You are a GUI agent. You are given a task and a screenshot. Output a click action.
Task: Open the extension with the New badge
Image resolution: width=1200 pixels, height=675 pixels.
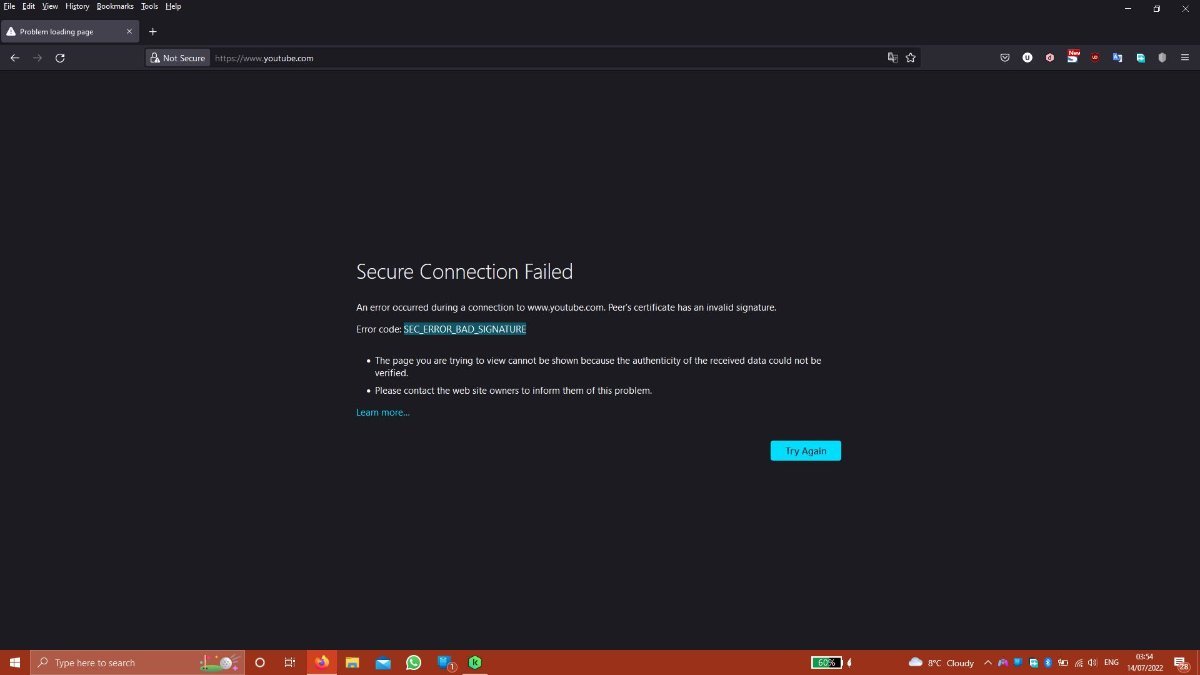[1073, 57]
